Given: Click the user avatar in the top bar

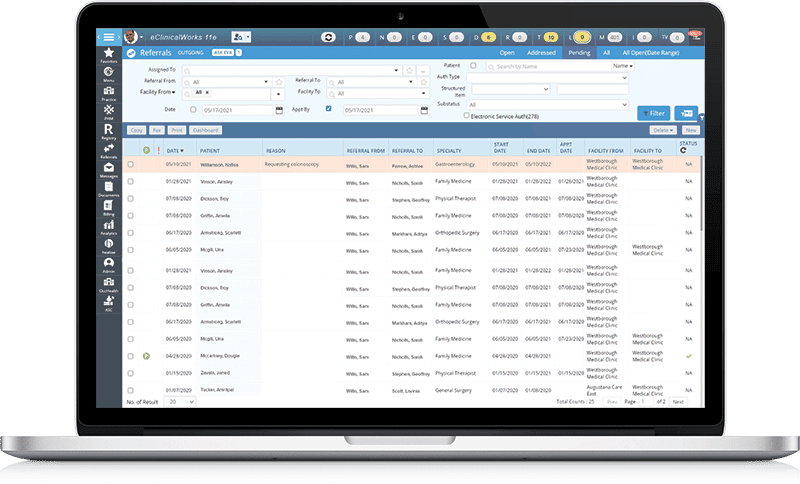Looking at the screenshot, I should tap(131, 37).
